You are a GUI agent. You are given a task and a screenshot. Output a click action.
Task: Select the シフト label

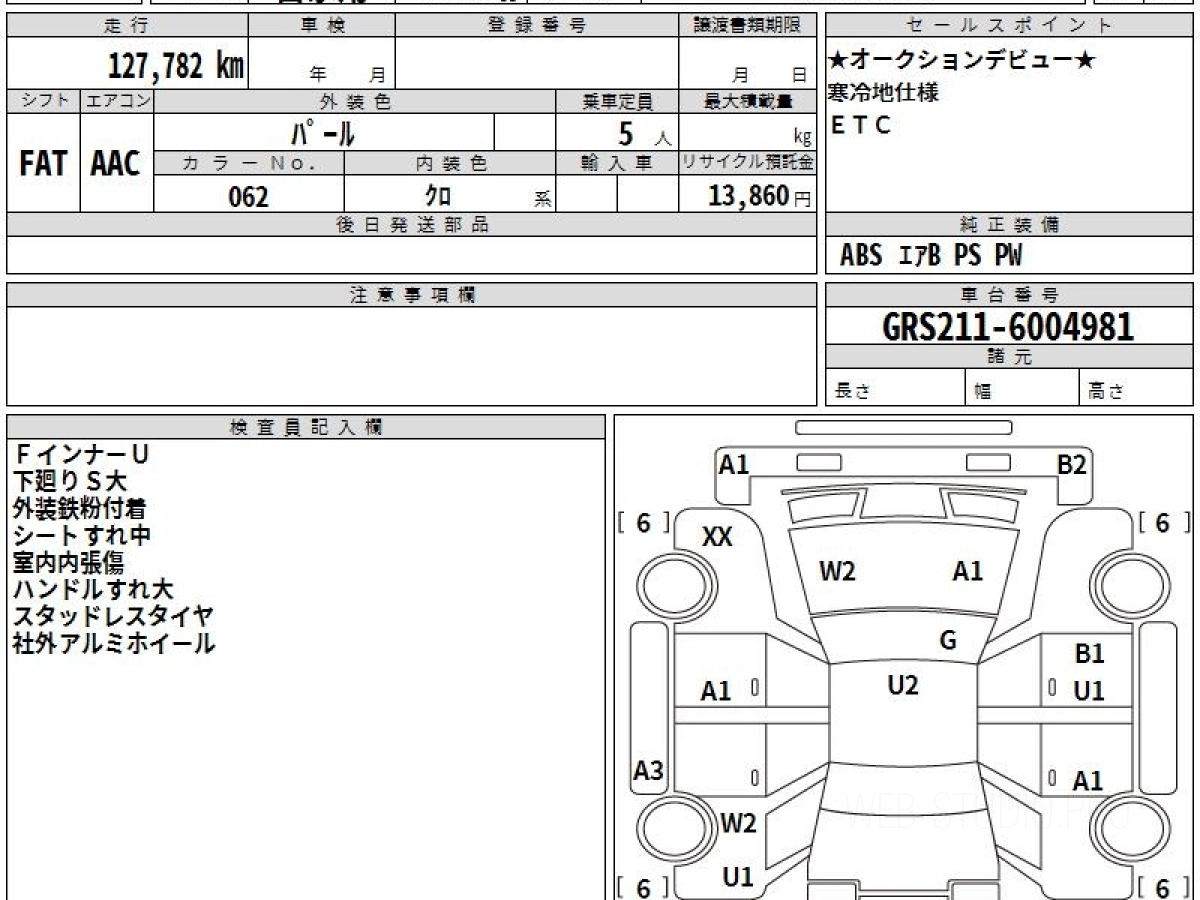point(44,100)
